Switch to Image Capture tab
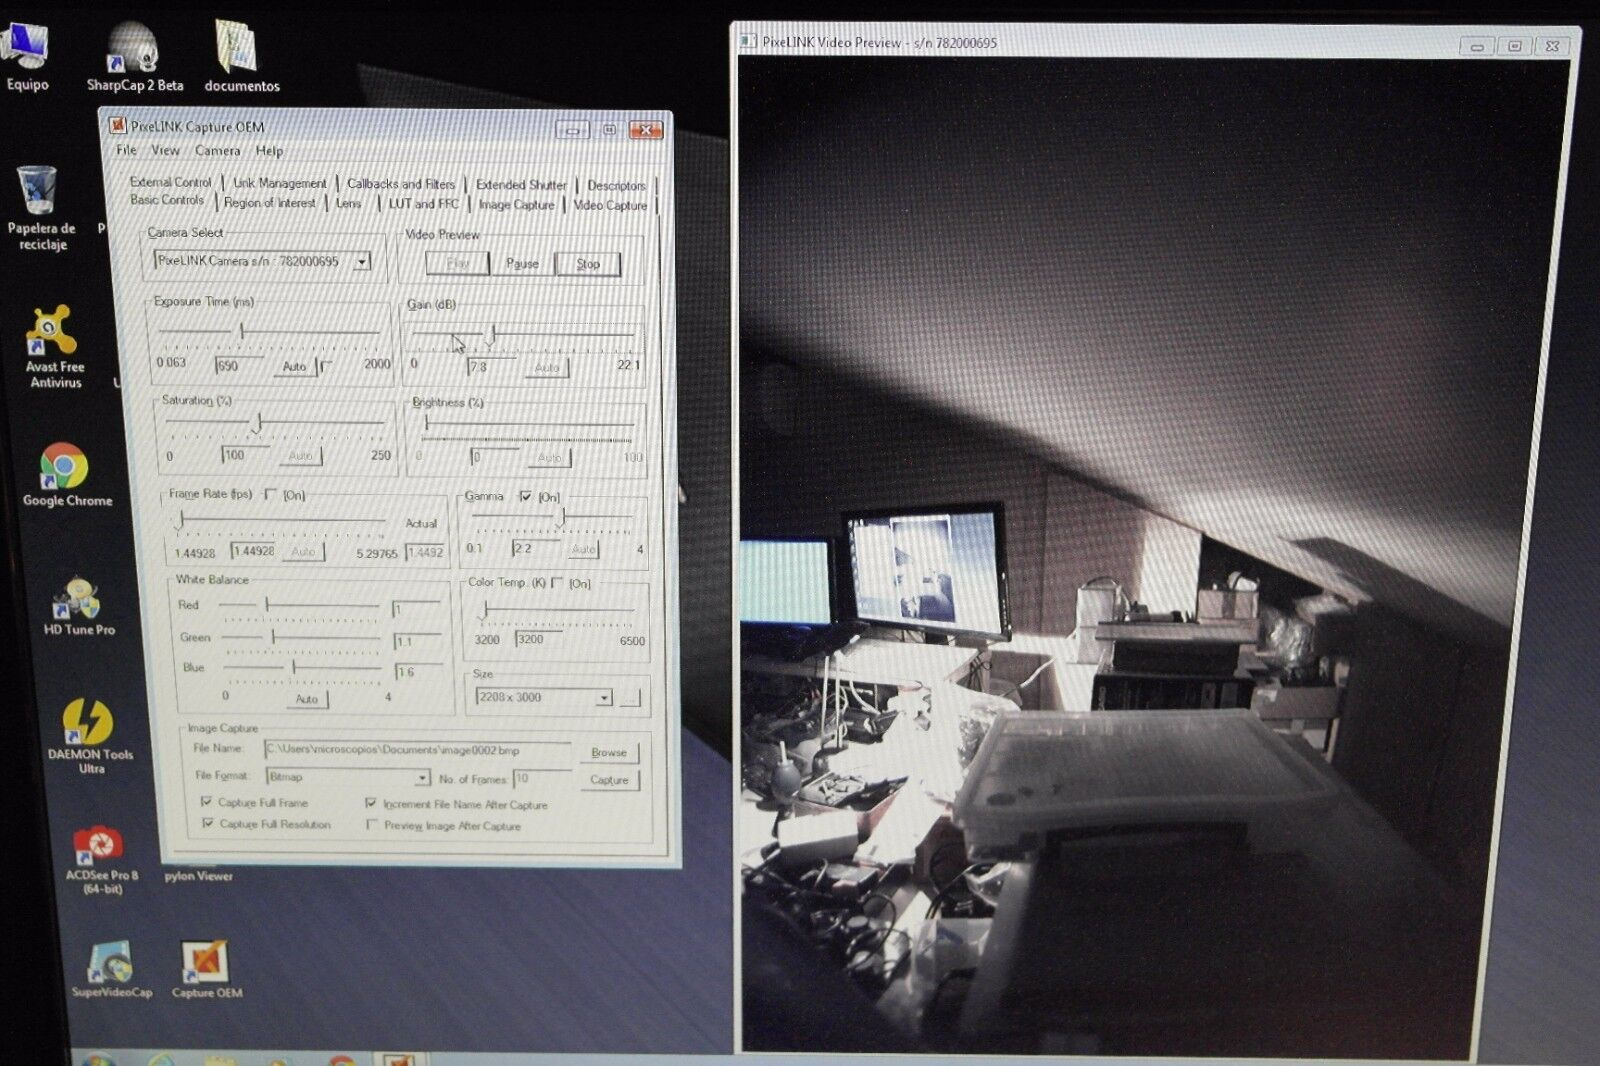The image size is (1600, 1066). [516, 205]
